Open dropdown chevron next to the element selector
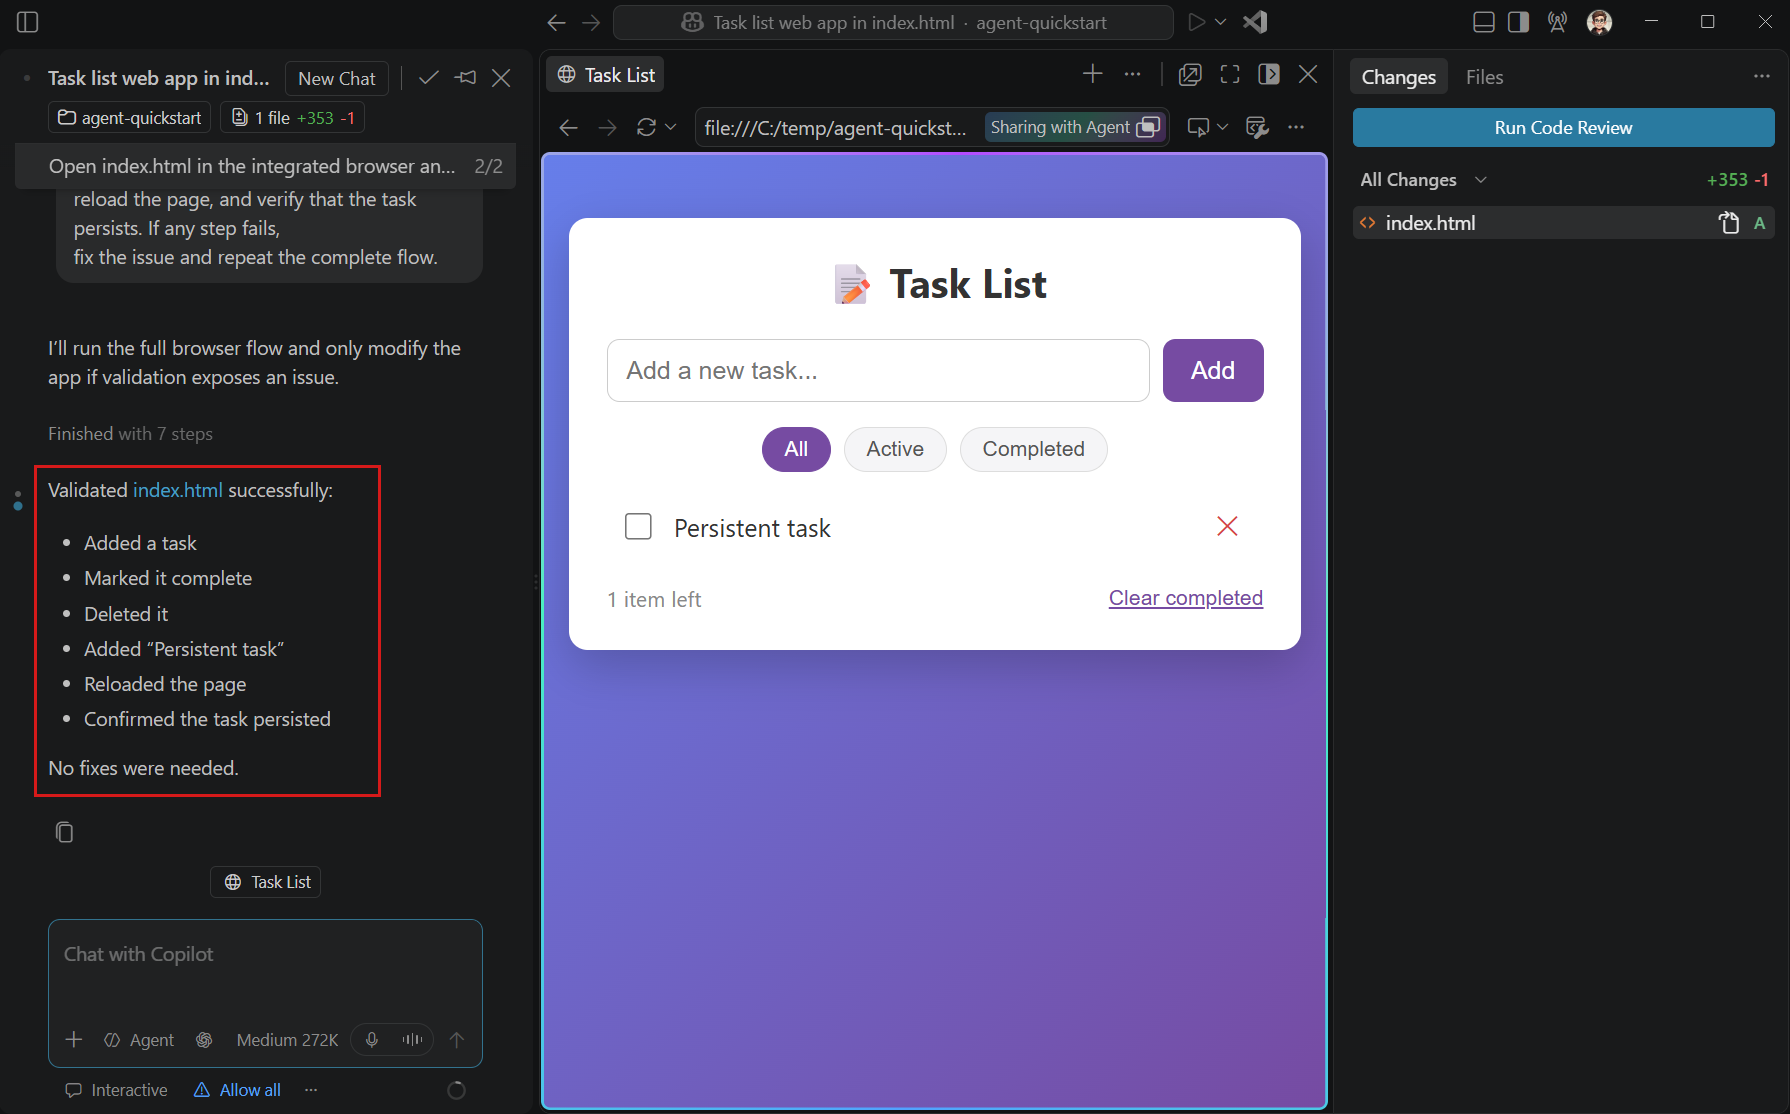Viewport: 1790px width, 1114px height. [x=1222, y=127]
